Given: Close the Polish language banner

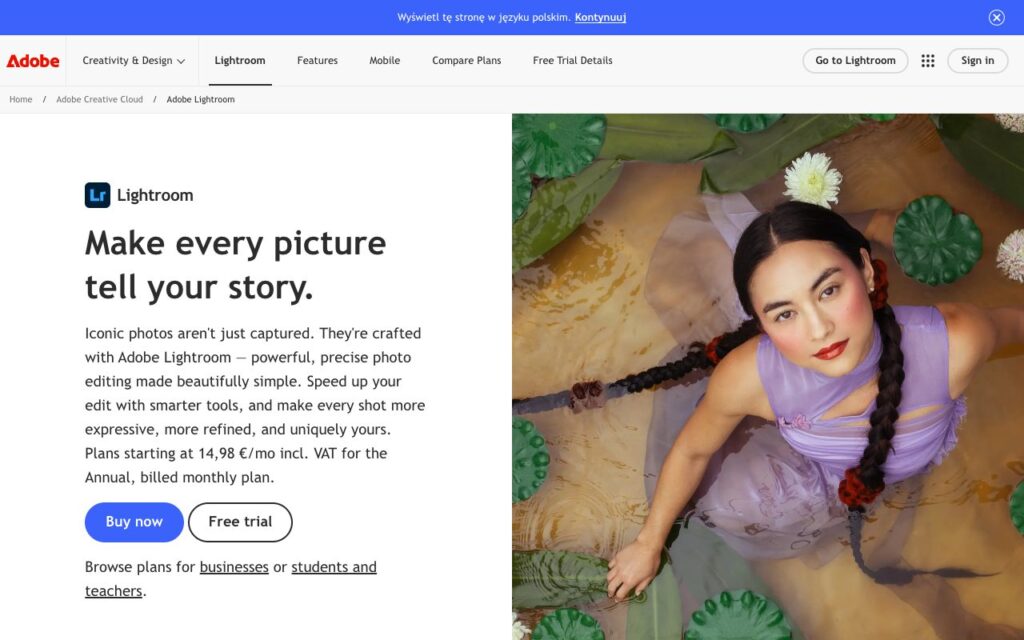Looking at the screenshot, I should pos(996,18).
